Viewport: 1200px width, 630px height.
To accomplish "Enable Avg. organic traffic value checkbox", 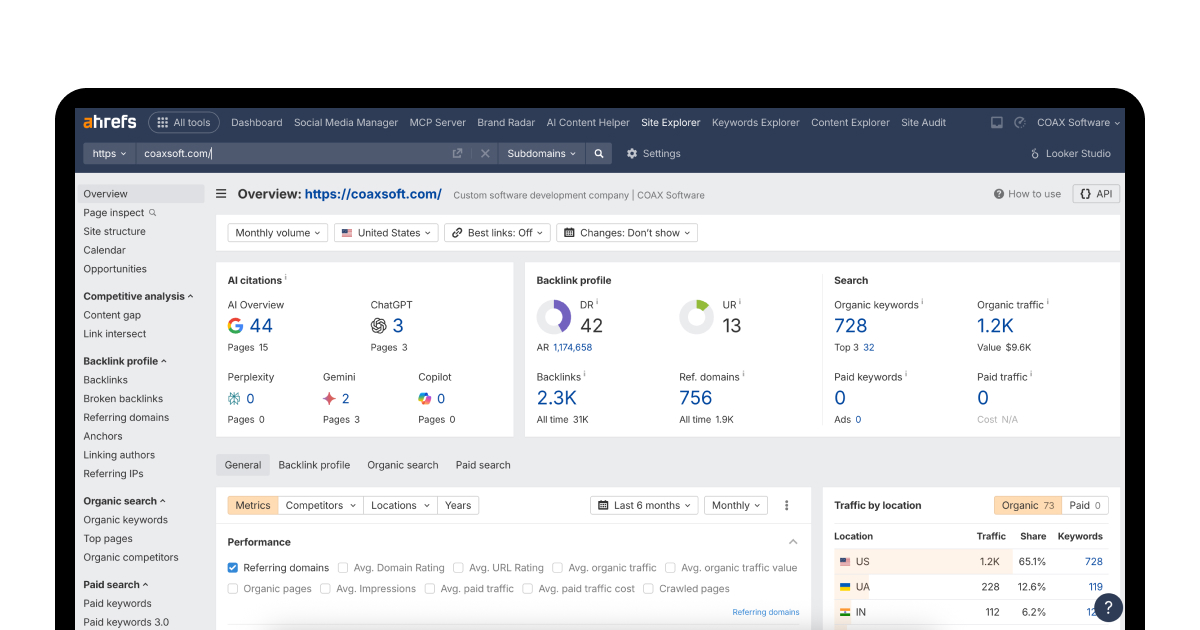I will tap(670, 568).
